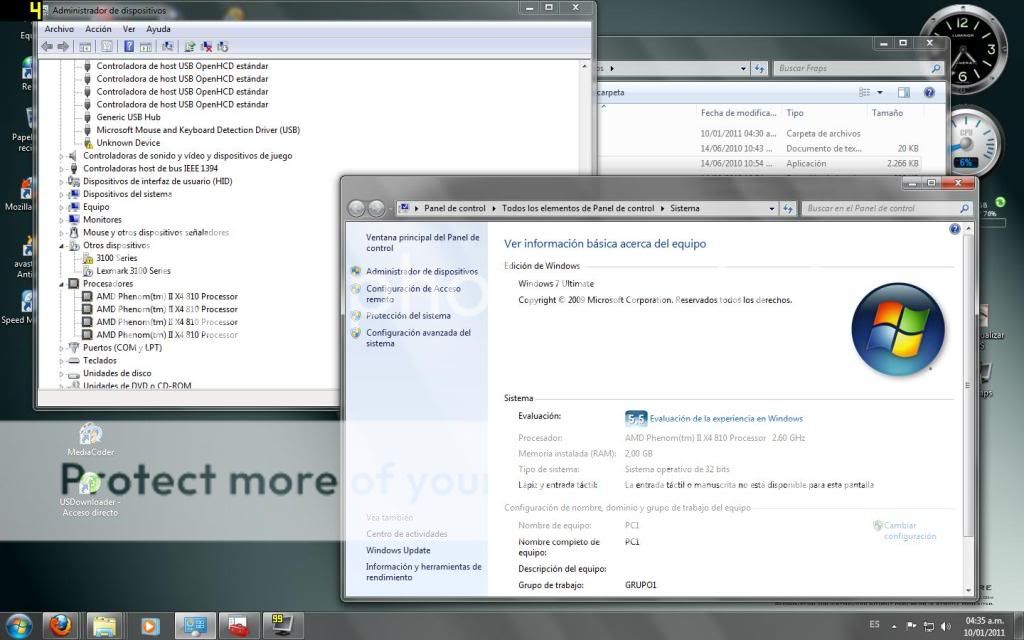
Task: Click the Fraps taskbar button
Action: 281,626
